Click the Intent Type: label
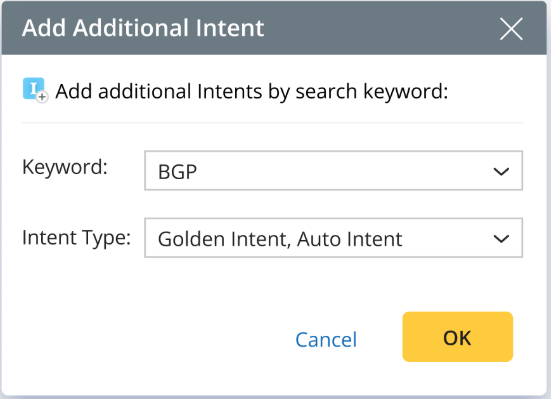Viewport: 551px width, 399px height. click(x=77, y=238)
